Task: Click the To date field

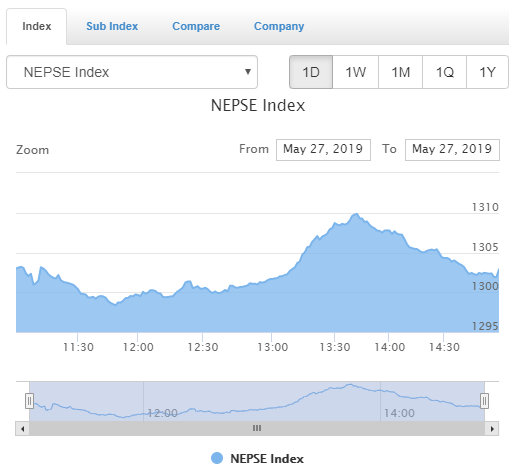Action: point(452,150)
